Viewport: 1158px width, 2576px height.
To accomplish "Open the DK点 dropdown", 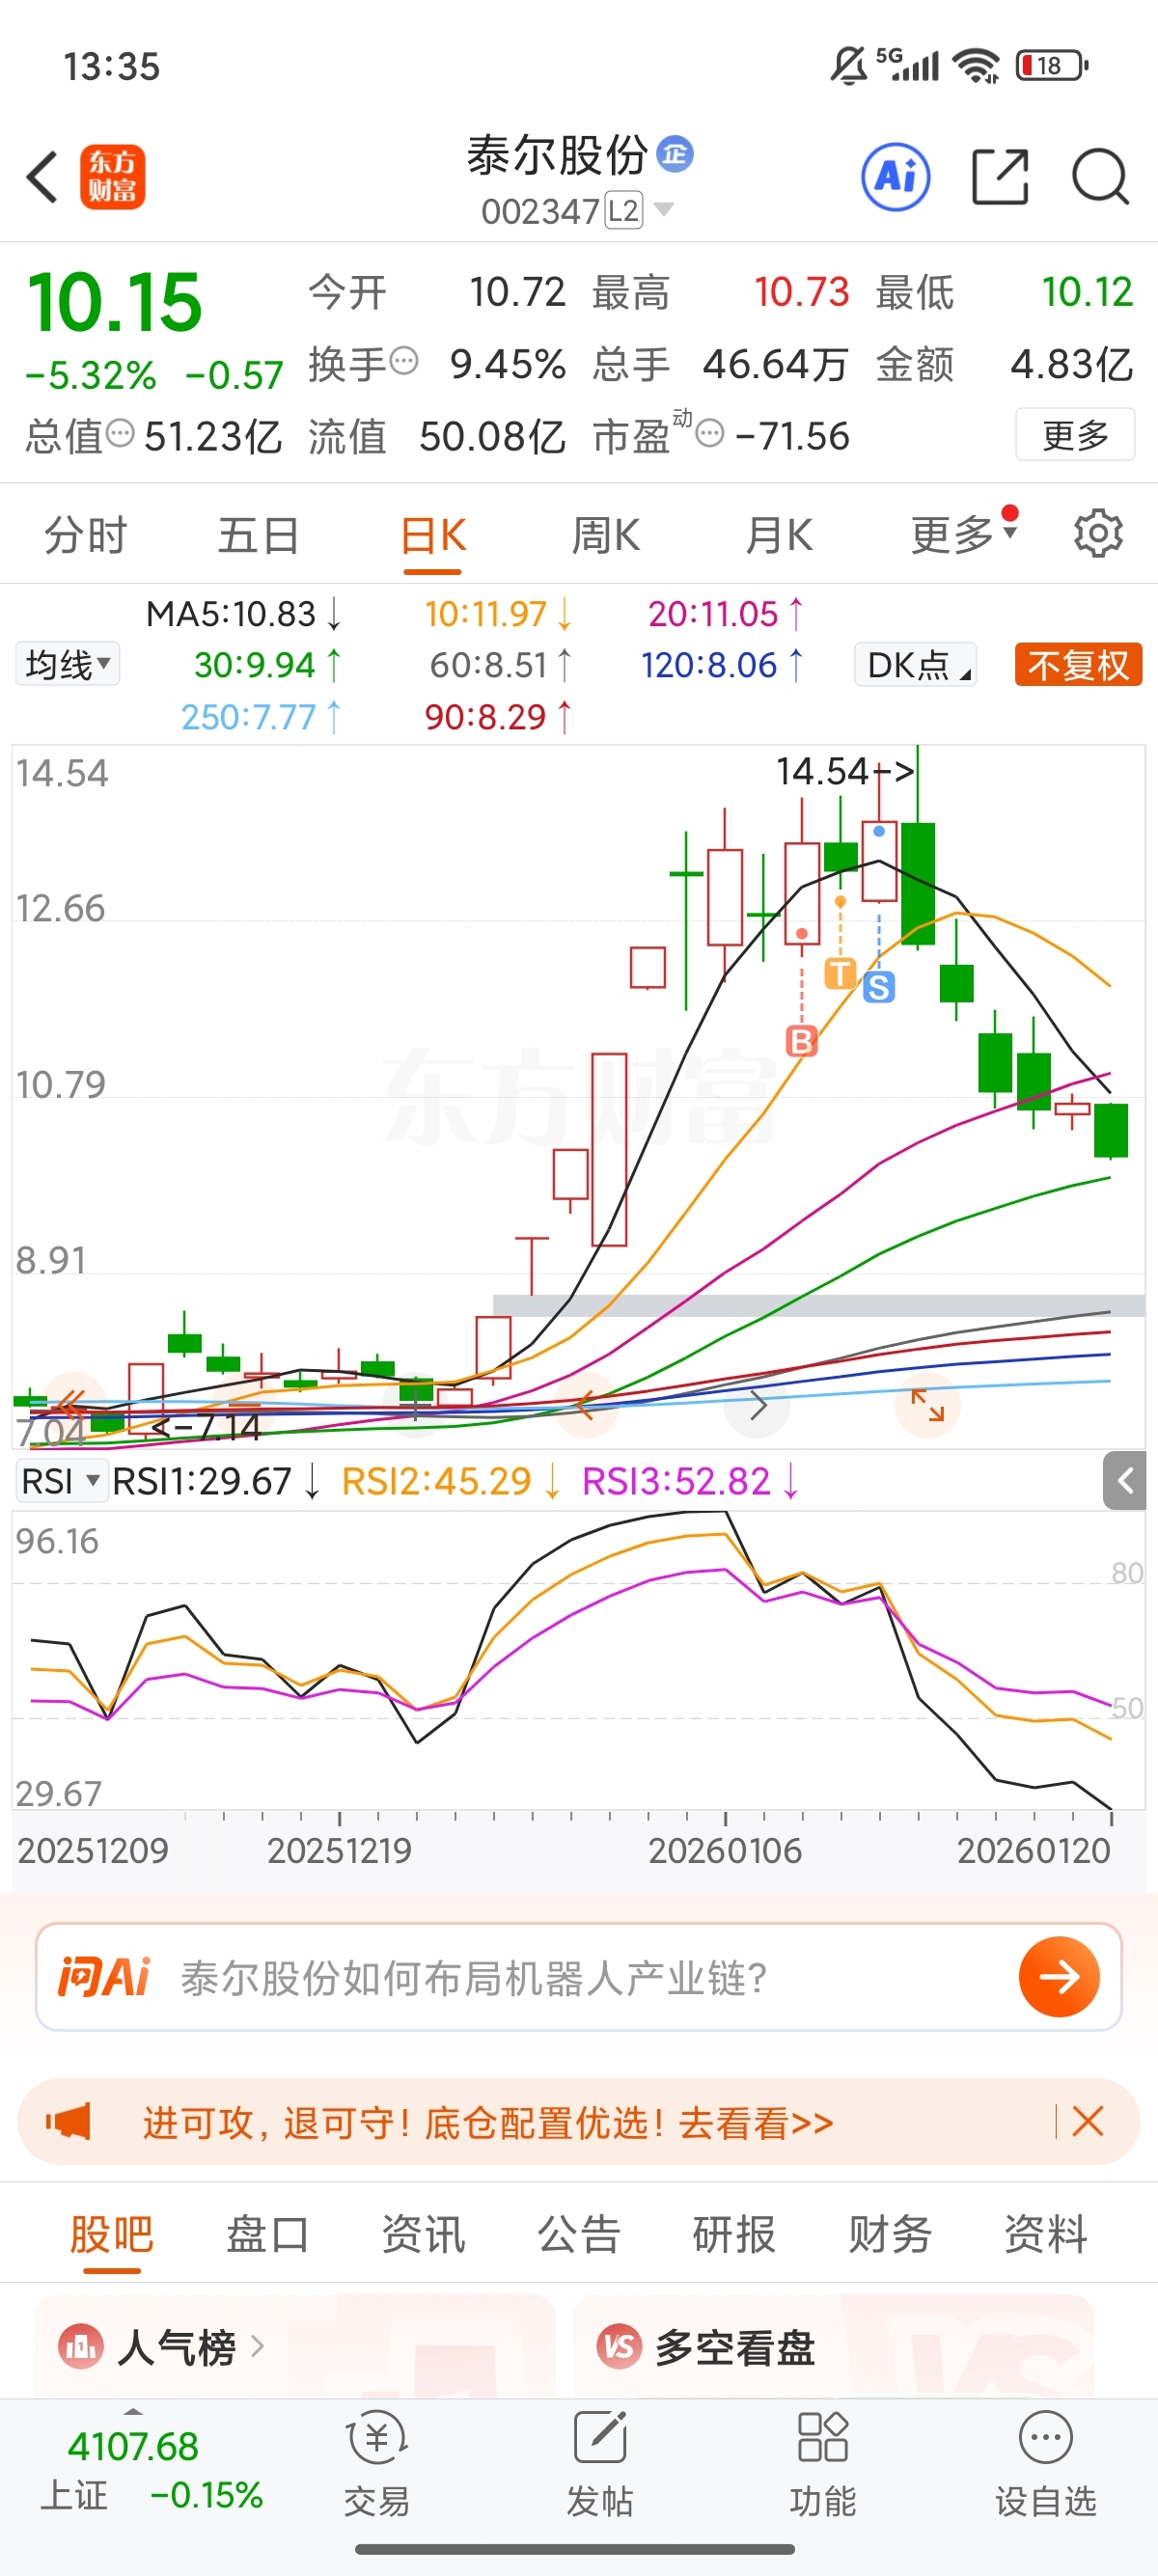I will 915,664.
